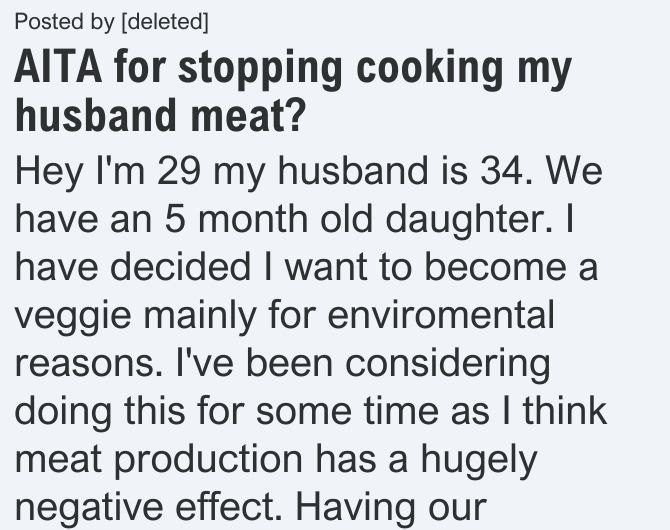This screenshot has height=530, width=670.
Task: Click the word 'AITA' in the title
Action: (58, 68)
